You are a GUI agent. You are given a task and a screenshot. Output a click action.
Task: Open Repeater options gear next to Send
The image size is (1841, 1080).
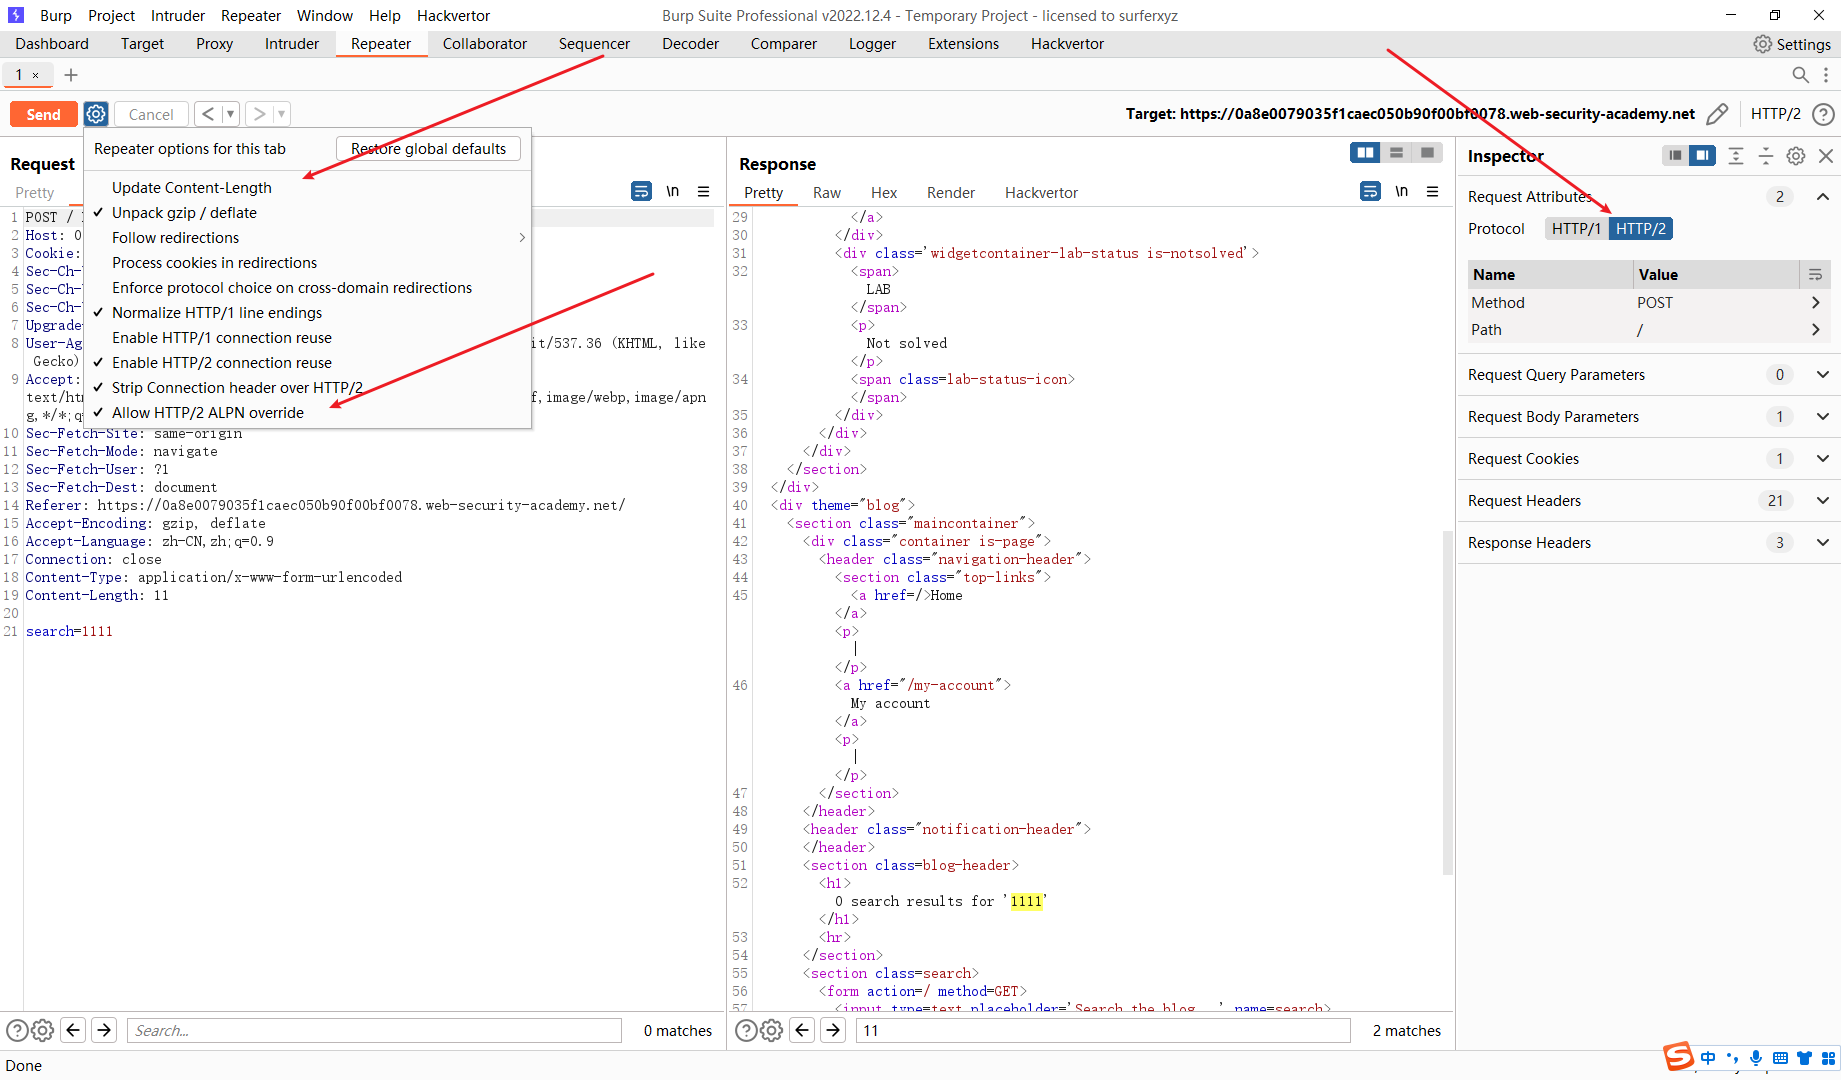click(x=96, y=114)
